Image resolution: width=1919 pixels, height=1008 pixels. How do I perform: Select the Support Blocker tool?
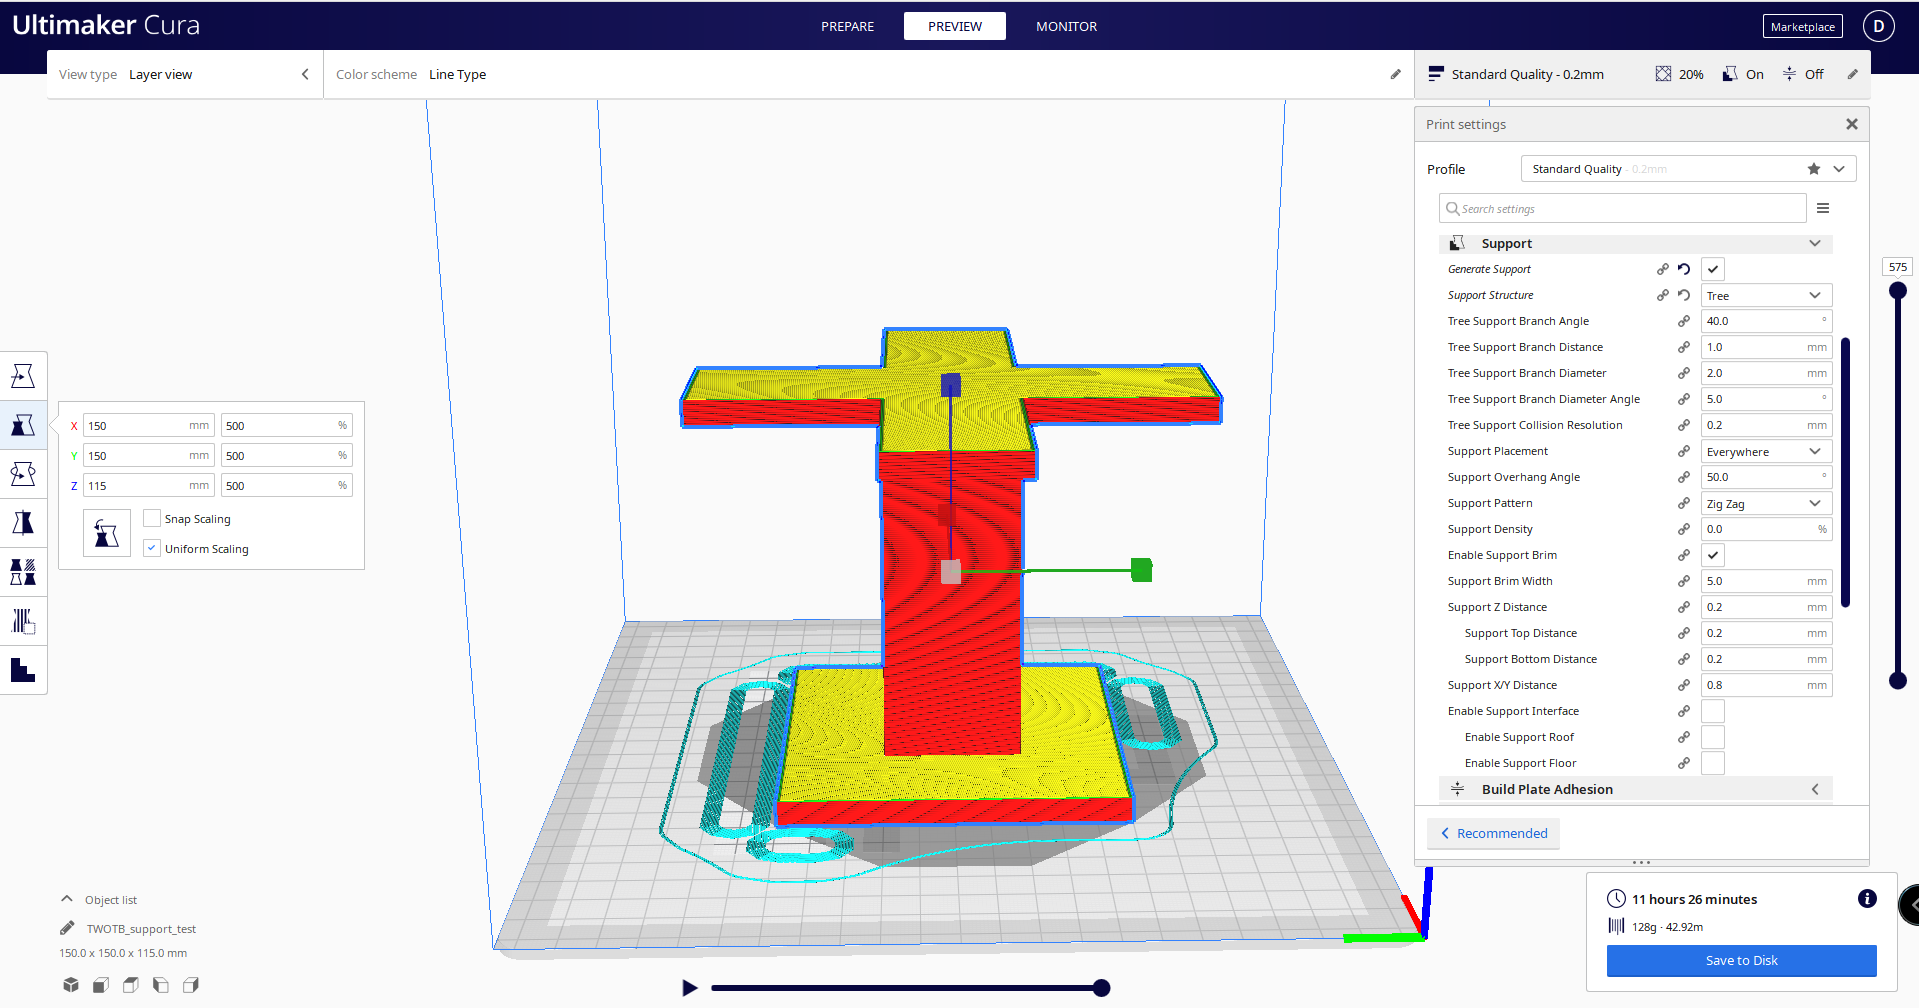pyautogui.click(x=23, y=621)
